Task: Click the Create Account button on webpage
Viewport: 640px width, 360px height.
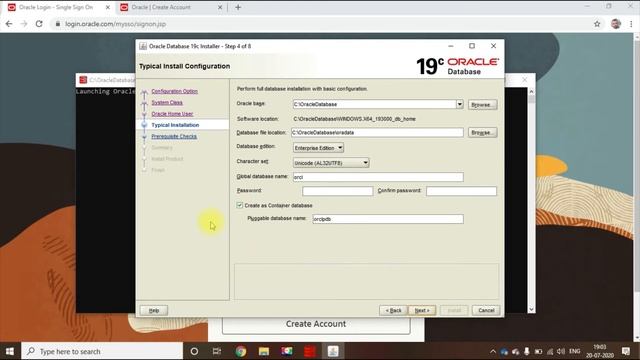Action: coord(316,324)
